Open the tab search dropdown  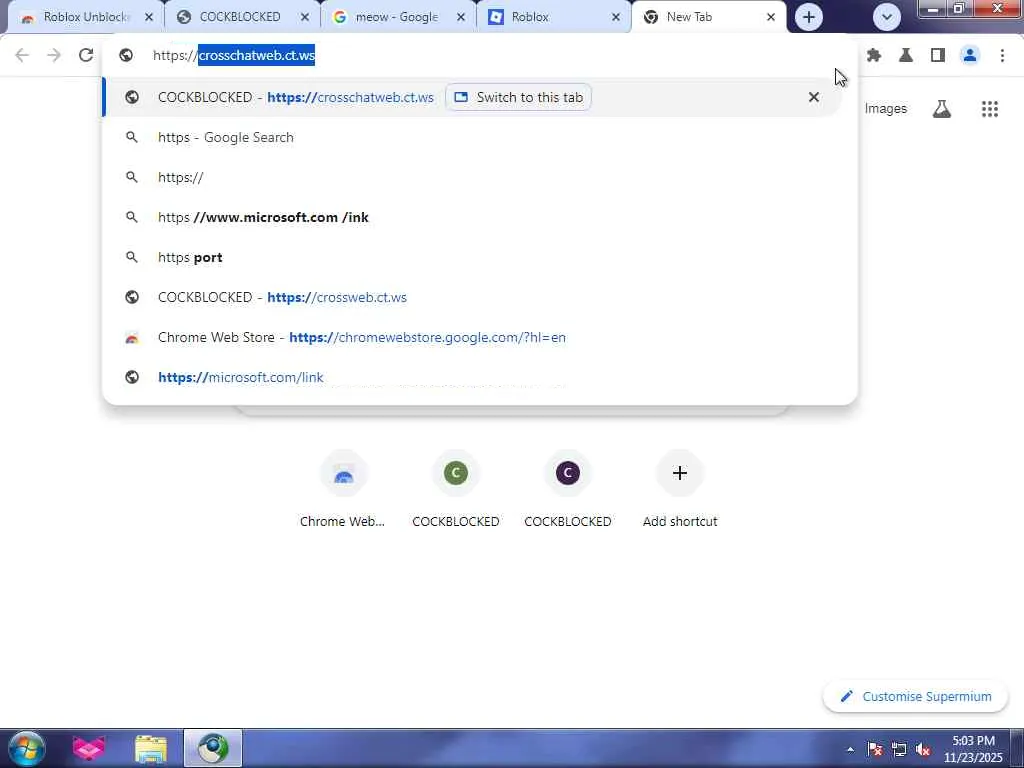click(887, 17)
